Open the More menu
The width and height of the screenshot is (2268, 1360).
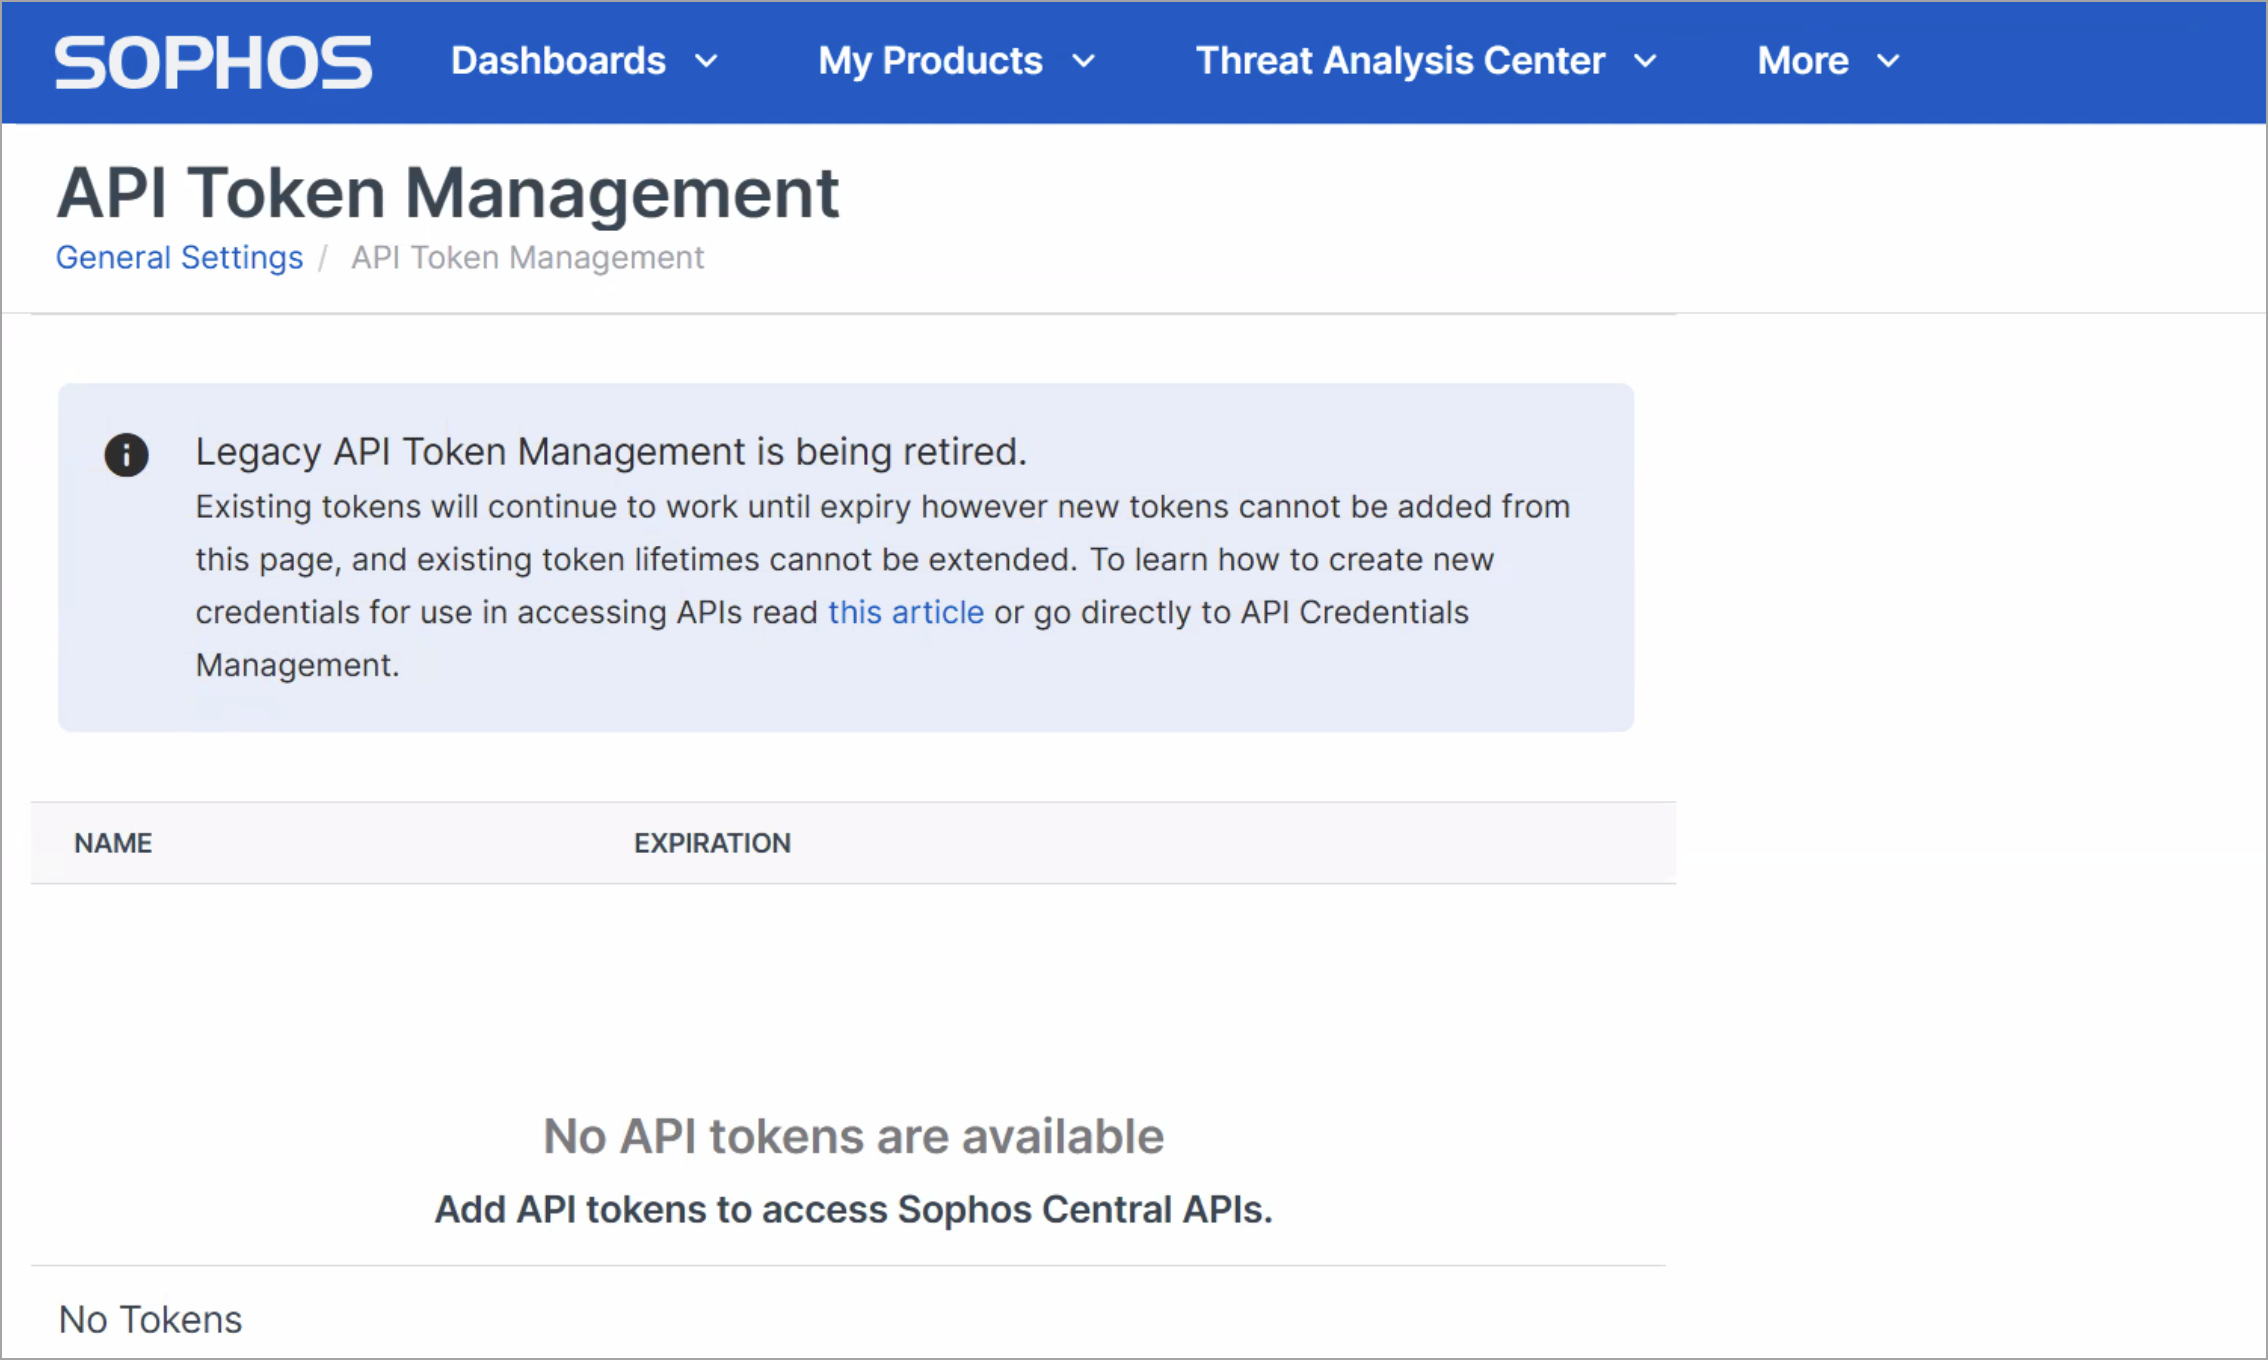(x=1803, y=61)
